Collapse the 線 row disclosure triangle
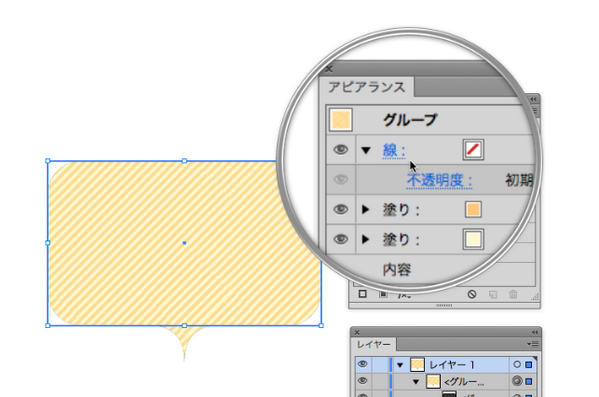Screen dimensions: 599x397 coord(366,150)
